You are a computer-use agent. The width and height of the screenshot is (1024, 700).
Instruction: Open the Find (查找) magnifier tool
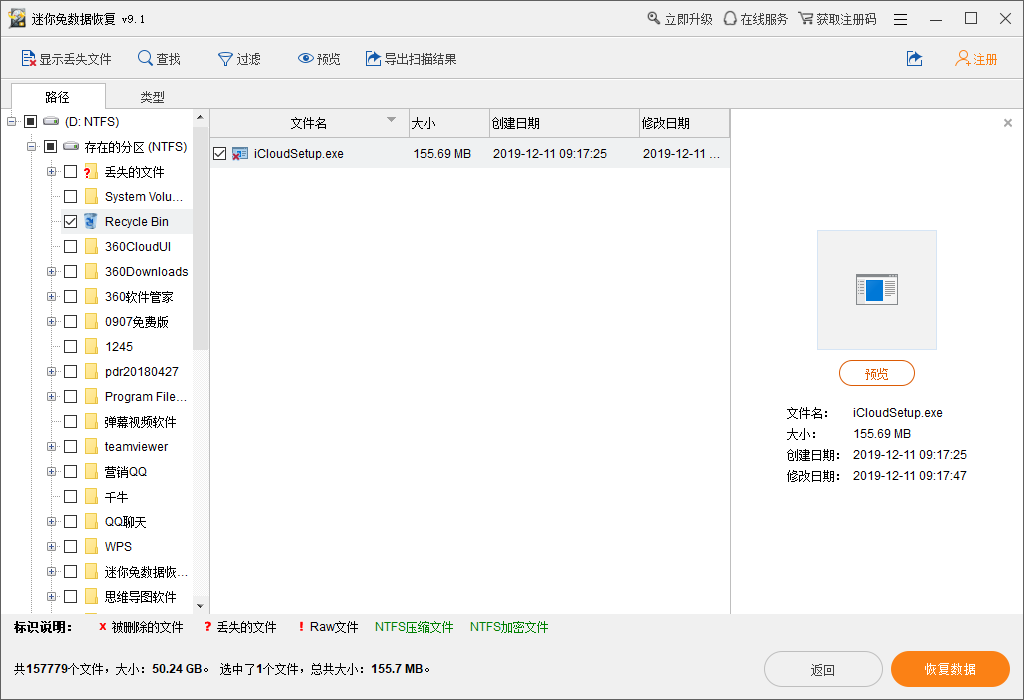(145, 59)
